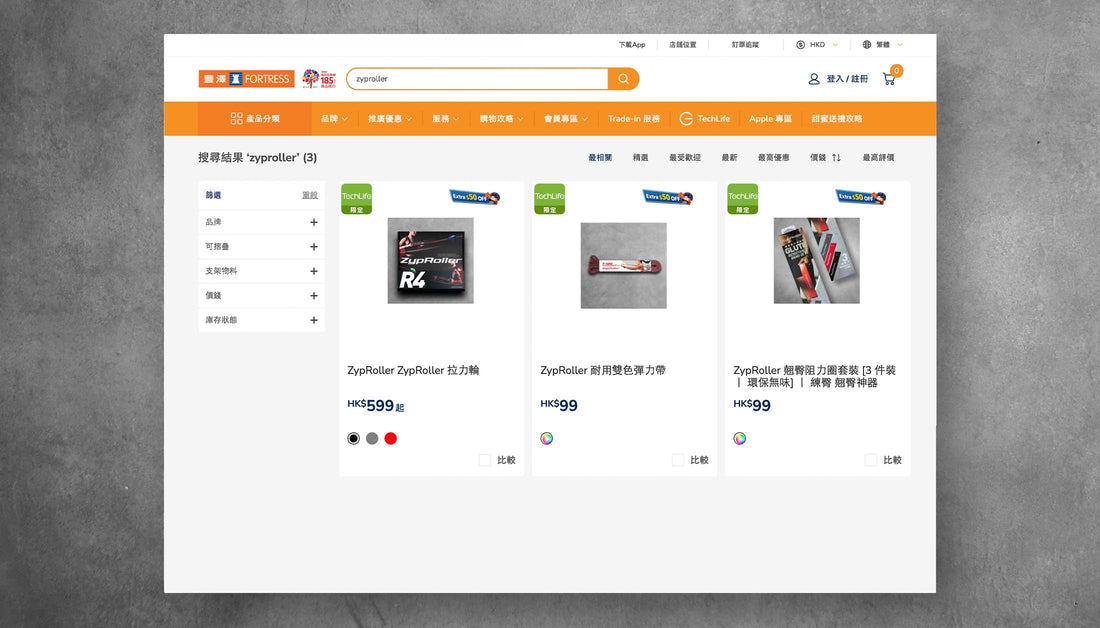Expand the 品牌 filter section
Image resolution: width=1100 pixels, height=628 pixels.
coord(313,222)
